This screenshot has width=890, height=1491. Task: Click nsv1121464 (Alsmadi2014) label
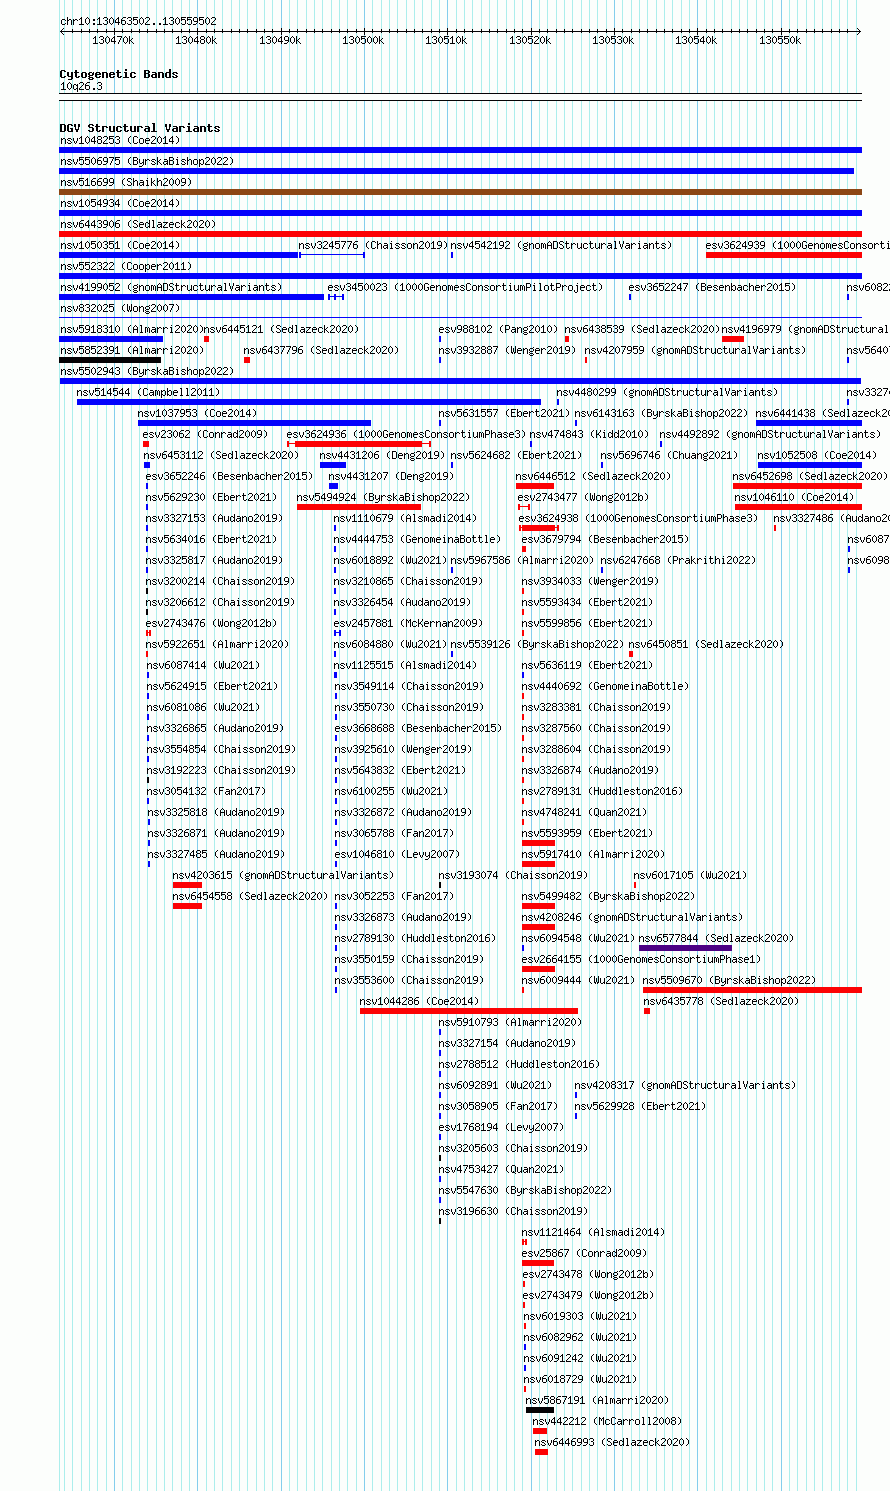pos(593,1233)
